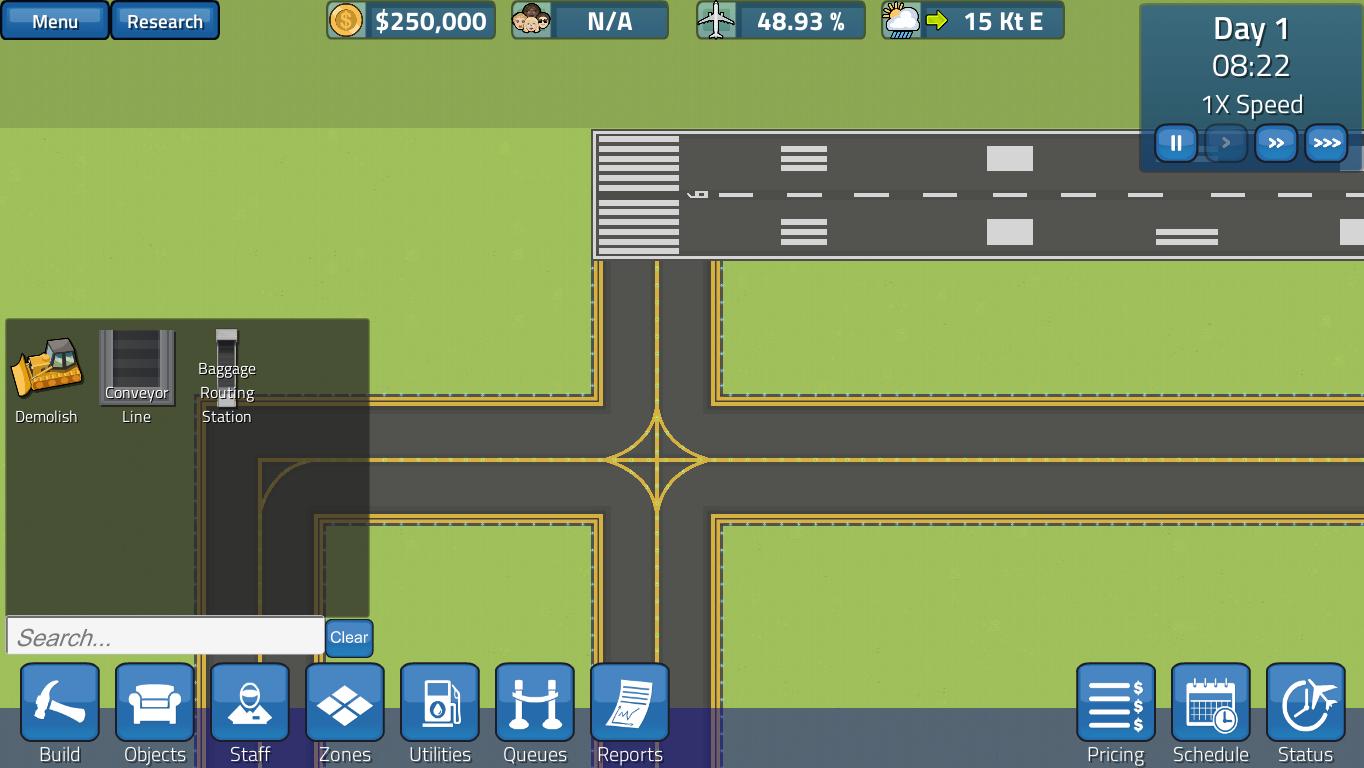The height and width of the screenshot is (768, 1364).
Task: Click the Search input field
Action: tap(165, 637)
